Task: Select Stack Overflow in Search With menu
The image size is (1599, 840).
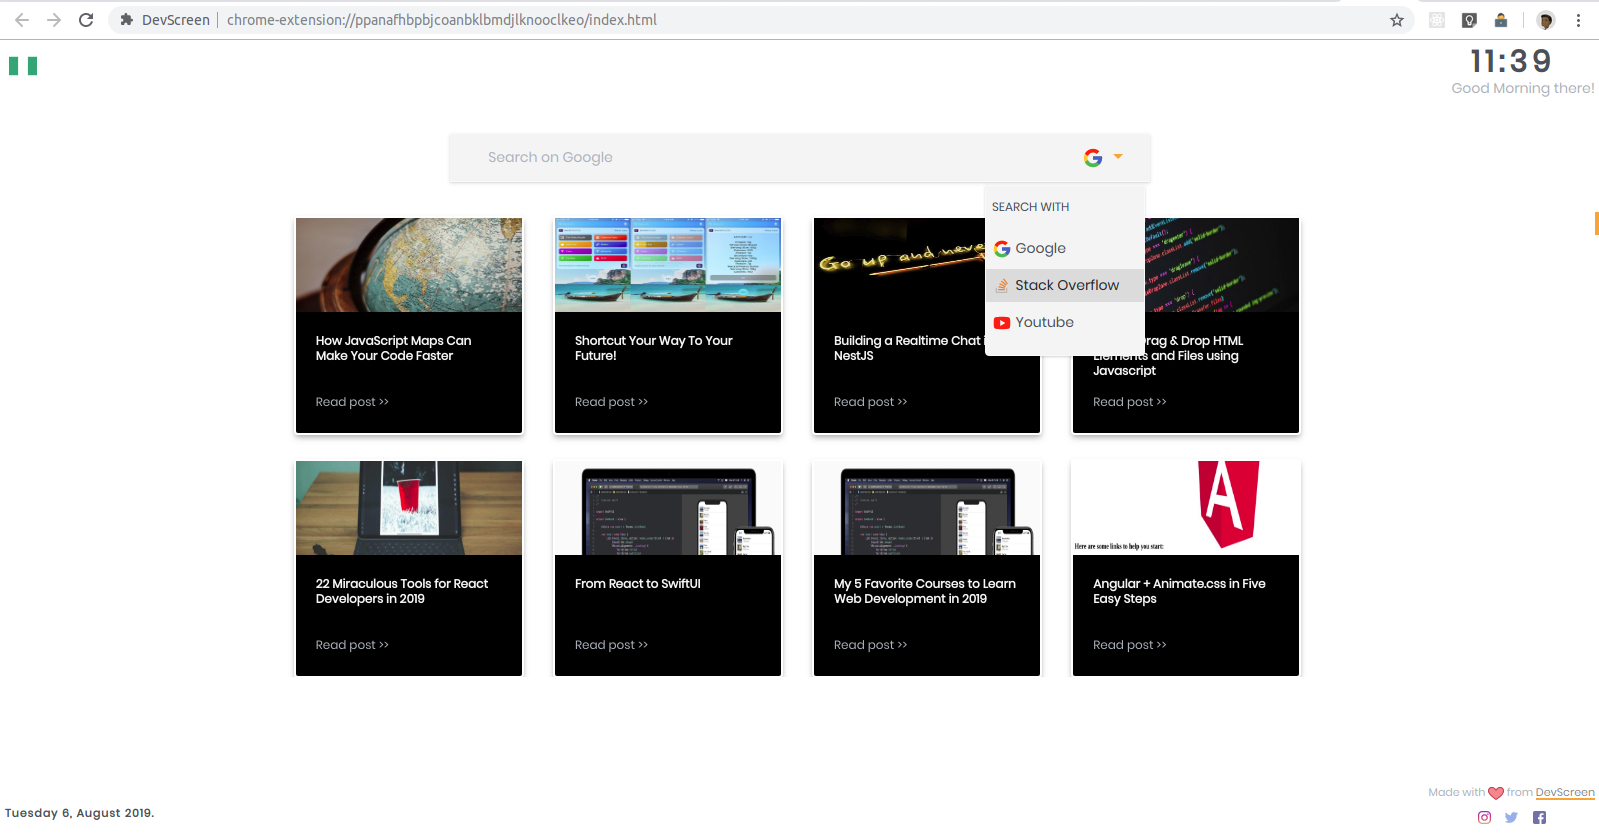Action: (1065, 285)
